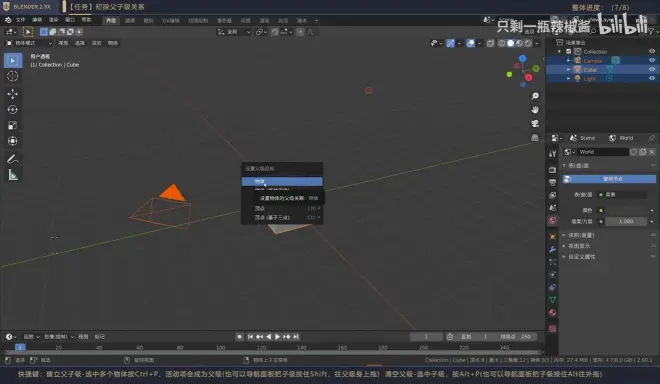Screen dimensions: 660x384
Task: Open the Material properties tab
Action: pyautogui.click(x=553, y=312)
